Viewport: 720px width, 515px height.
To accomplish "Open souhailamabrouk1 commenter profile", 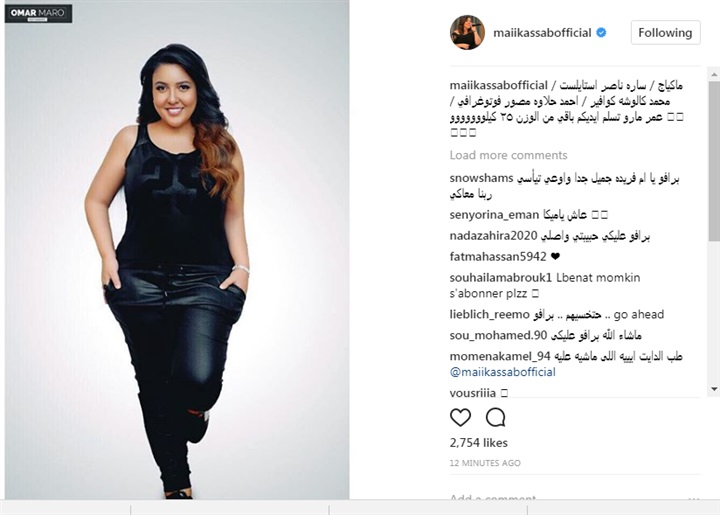I will [x=501, y=278].
